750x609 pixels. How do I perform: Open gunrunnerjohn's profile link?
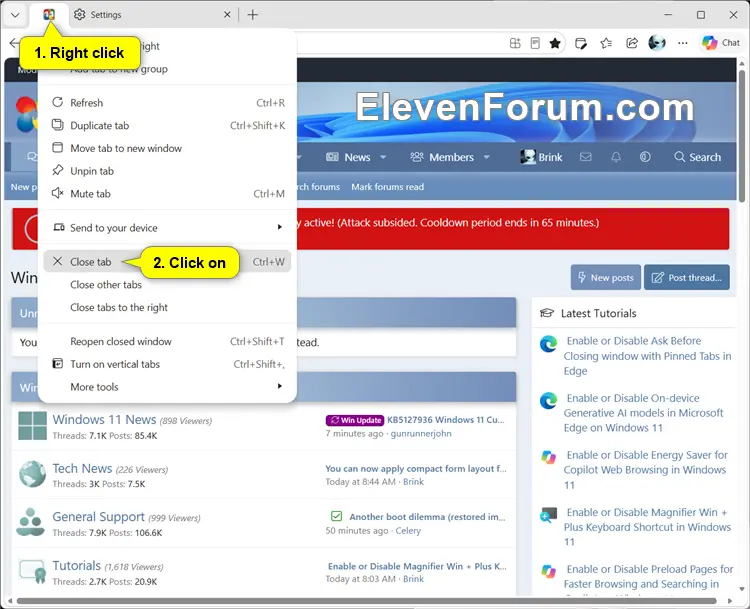tap(421, 433)
